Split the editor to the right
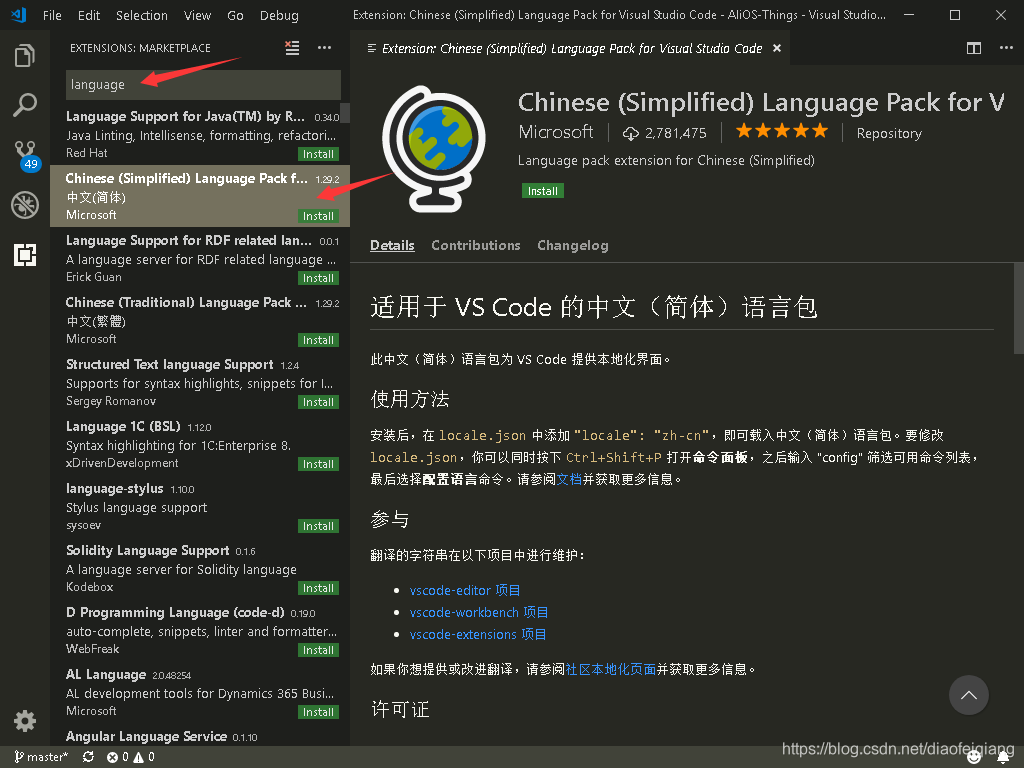Viewport: 1024px width, 768px height. [x=974, y=48]
